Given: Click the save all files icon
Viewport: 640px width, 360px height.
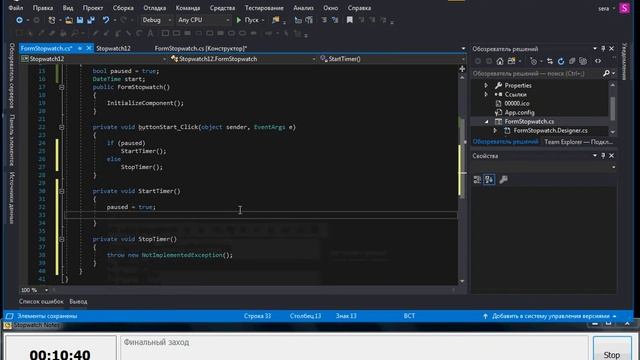Looking at the screenshot, I should [x=91, y=20].
